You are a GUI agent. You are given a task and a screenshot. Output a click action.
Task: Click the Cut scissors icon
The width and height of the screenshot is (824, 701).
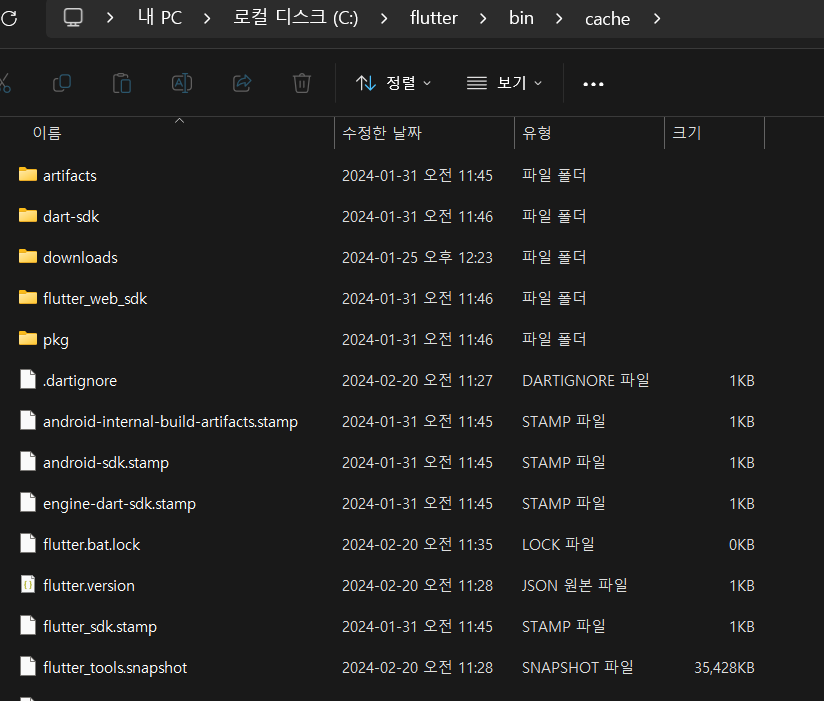click(4, 84)
